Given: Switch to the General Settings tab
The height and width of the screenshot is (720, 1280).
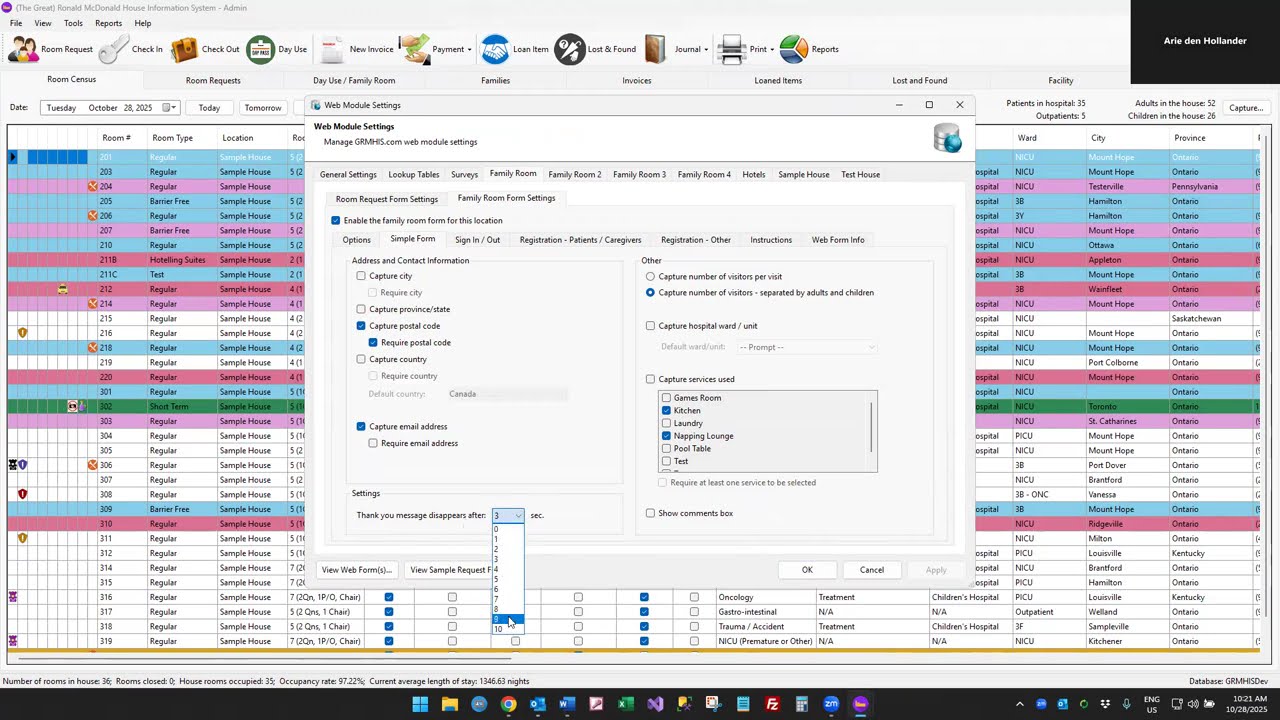Looking at the screenshot, I should [348, 174].
